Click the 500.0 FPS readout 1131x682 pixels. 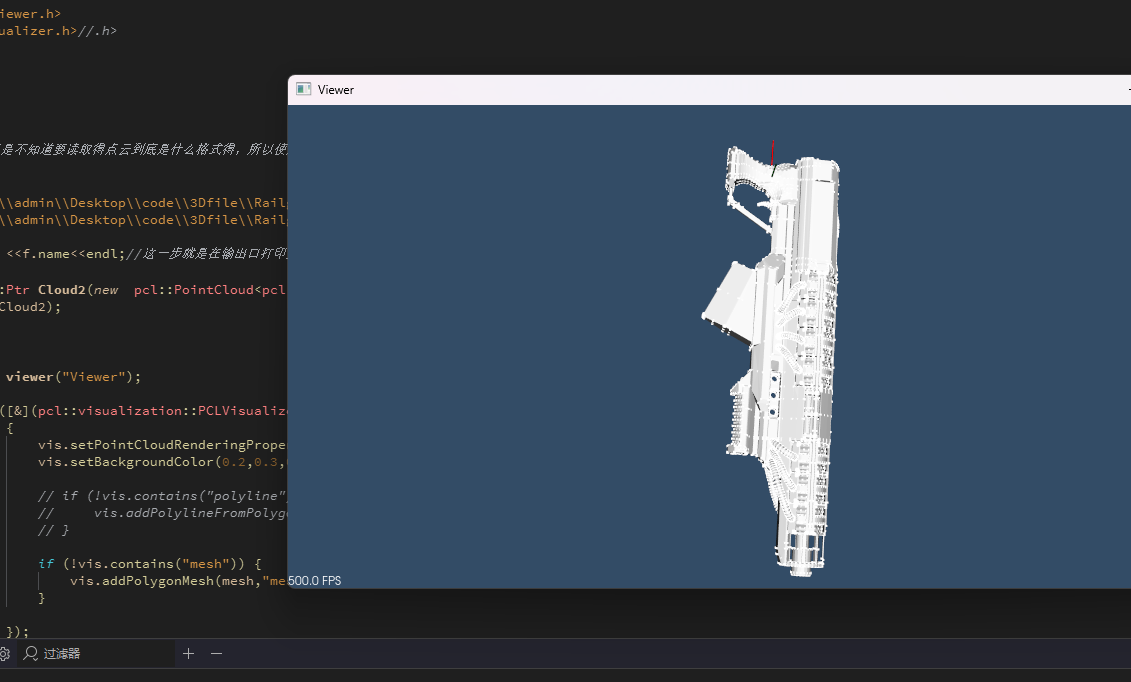(314, 580)
